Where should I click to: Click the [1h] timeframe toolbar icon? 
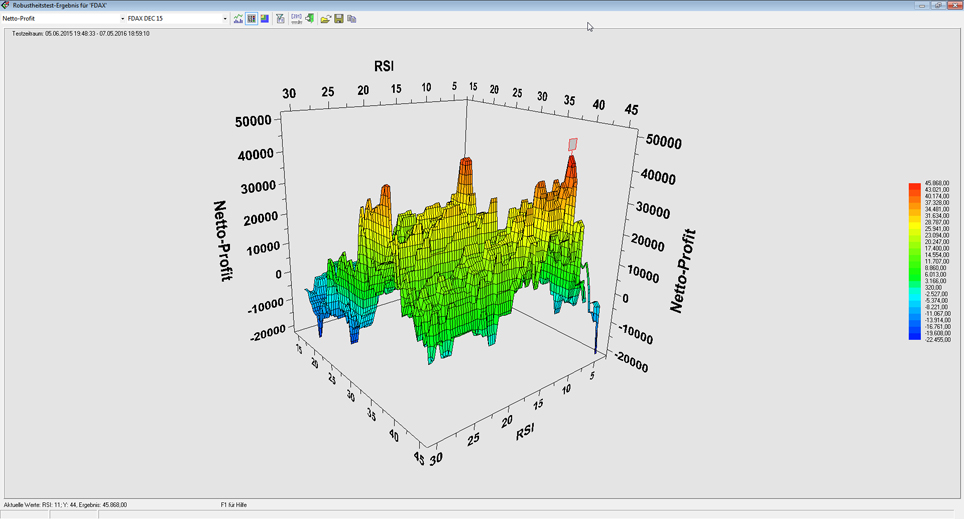tap(296, 18)
